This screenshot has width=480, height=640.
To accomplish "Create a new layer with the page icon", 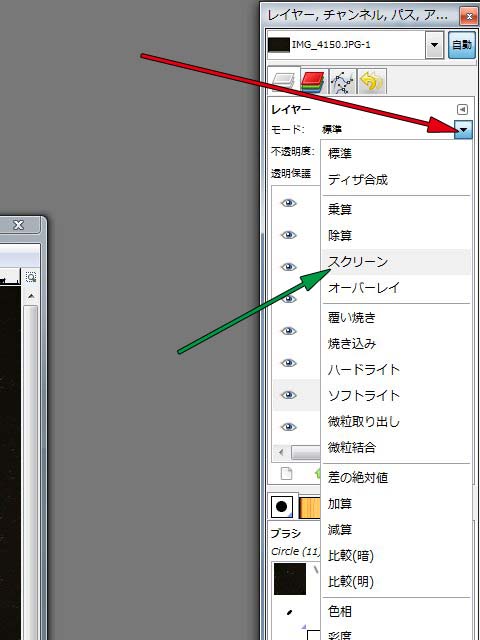I will point(287,473).
